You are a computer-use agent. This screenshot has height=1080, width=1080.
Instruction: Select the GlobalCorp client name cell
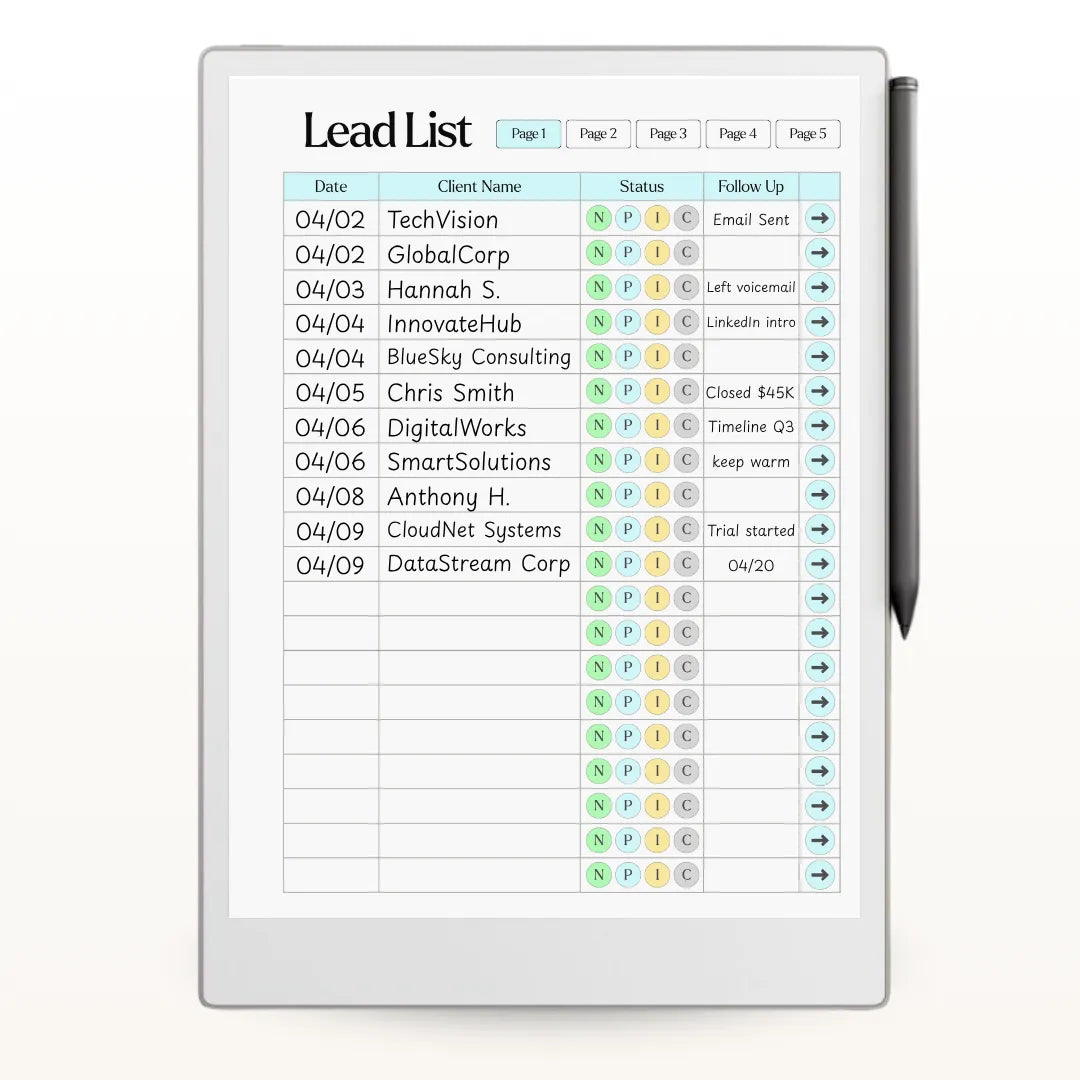click(x=479, y=253)
